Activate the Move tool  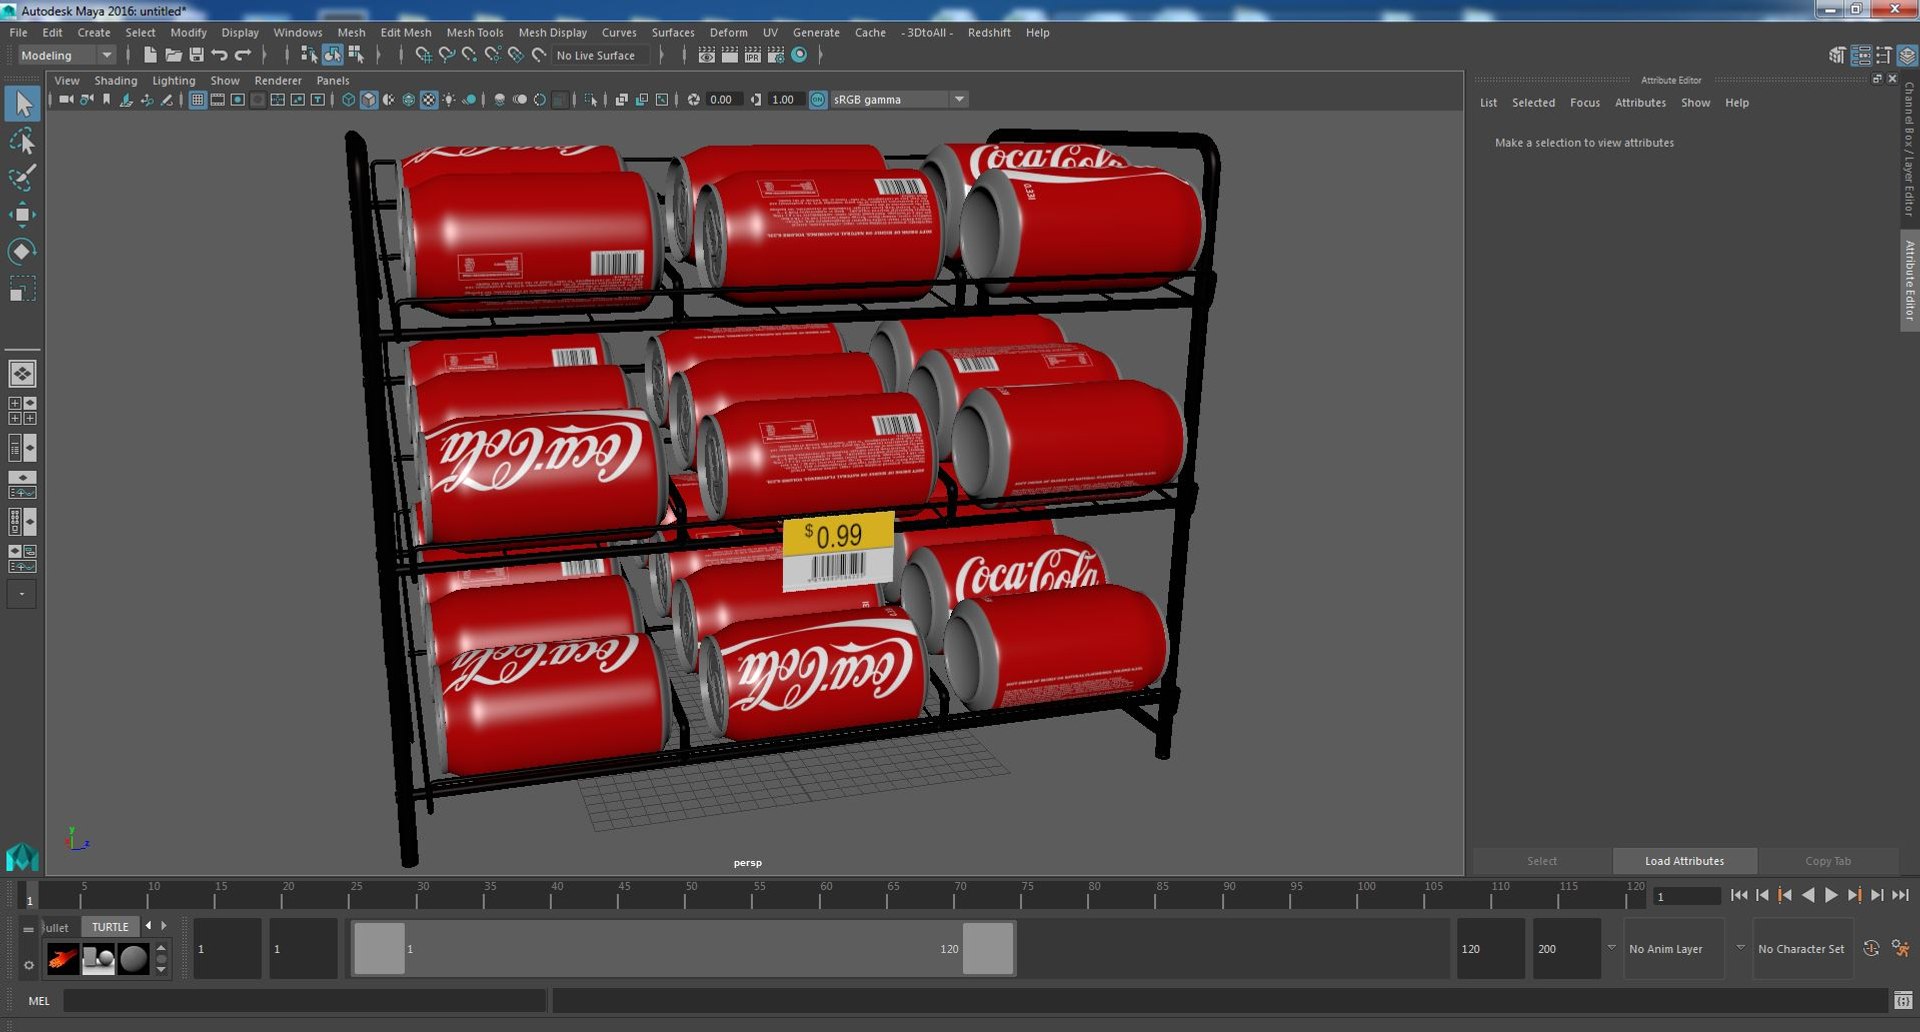[x=22, y=215]
